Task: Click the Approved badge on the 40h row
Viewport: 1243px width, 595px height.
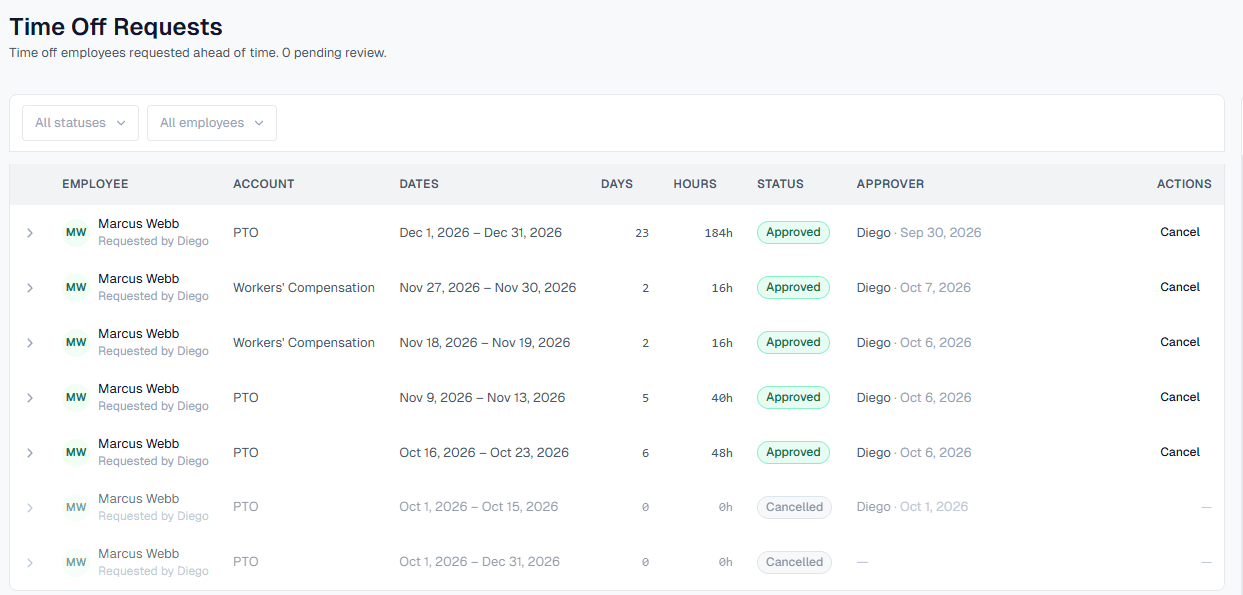Action: tap(793, 397)
